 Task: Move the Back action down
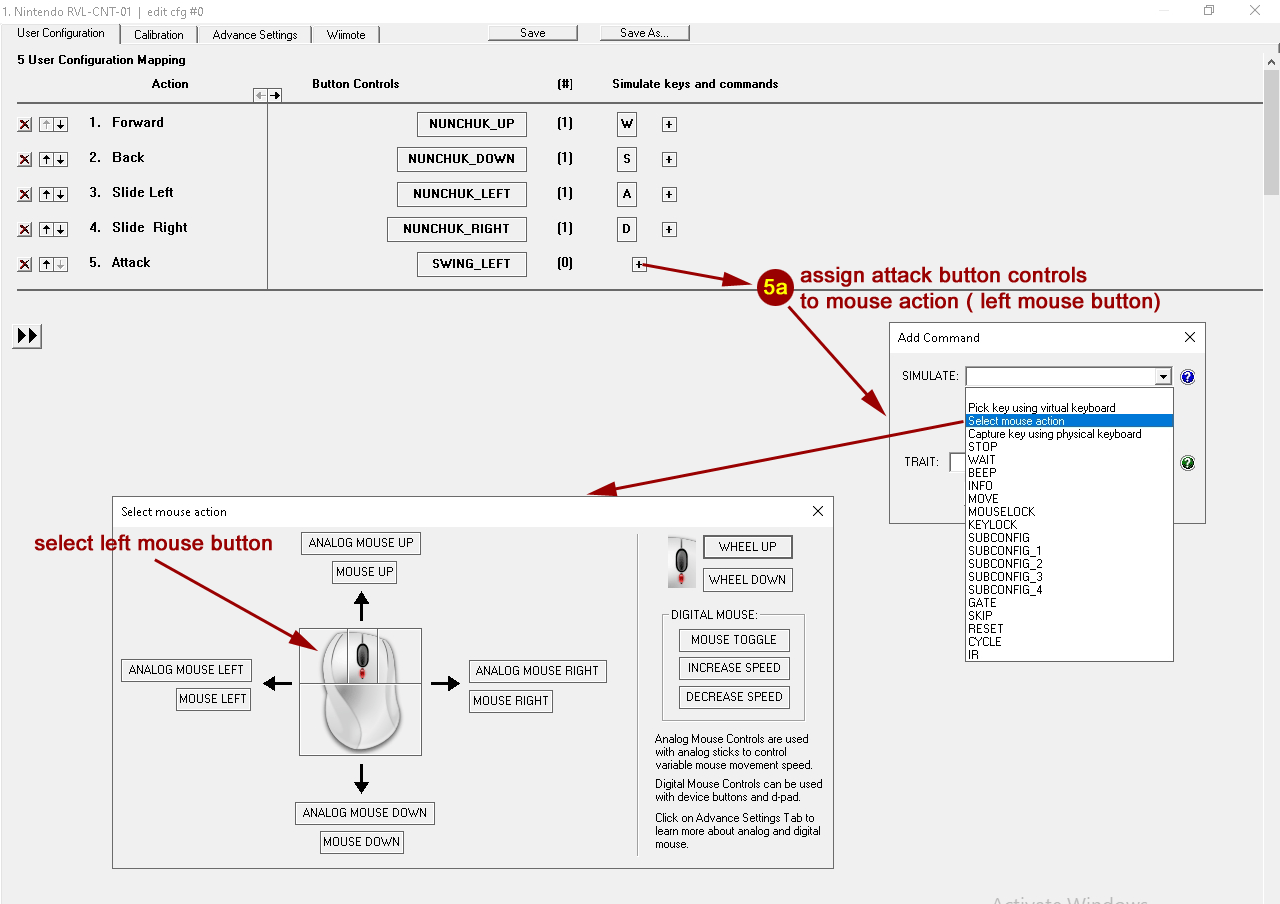coord(61,160)
